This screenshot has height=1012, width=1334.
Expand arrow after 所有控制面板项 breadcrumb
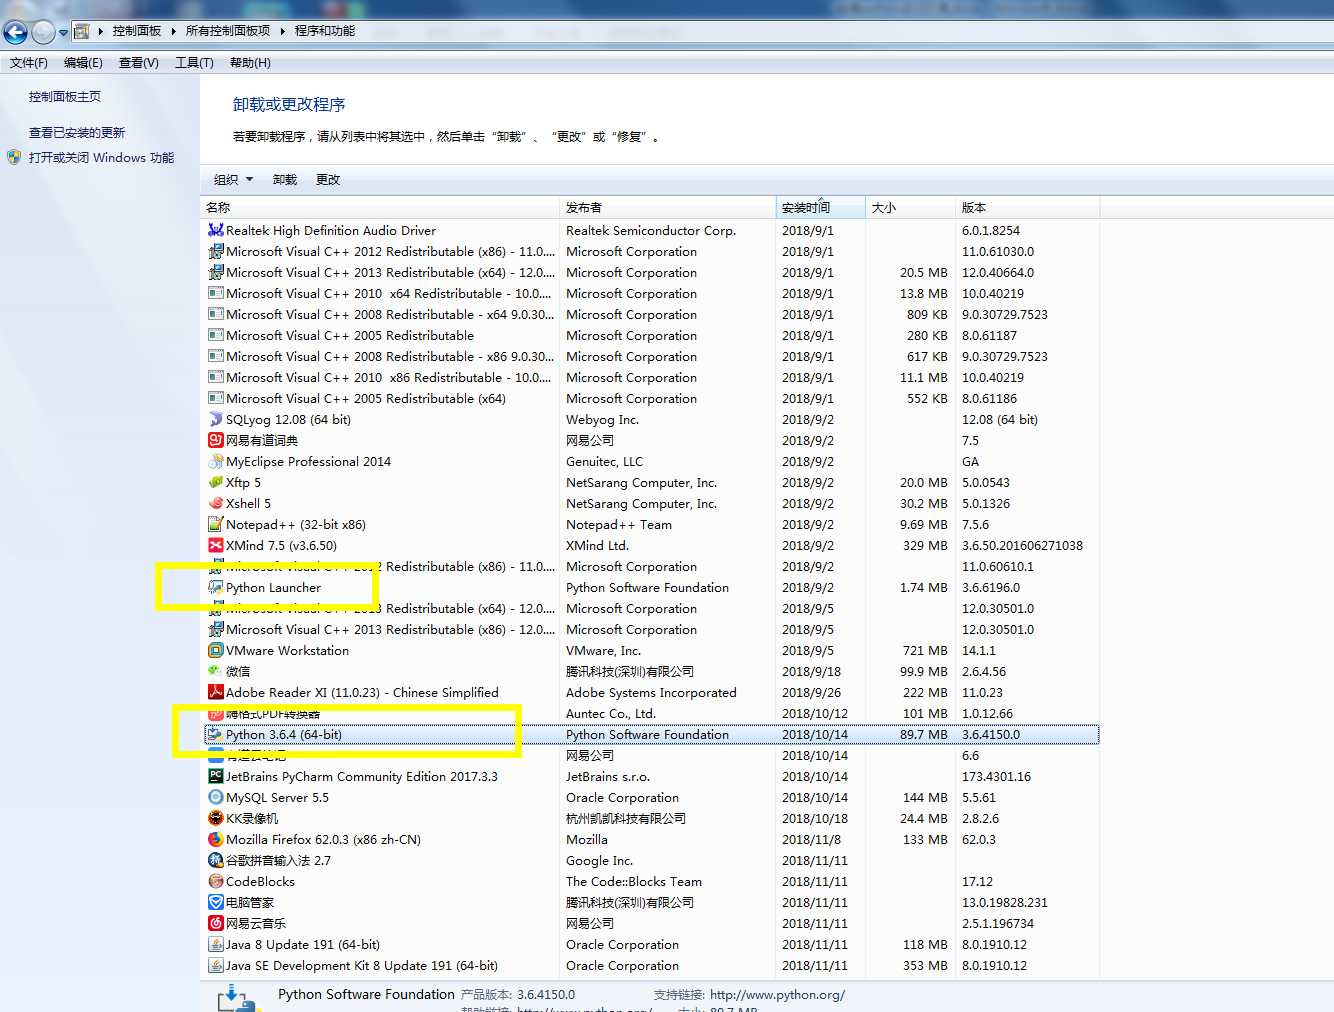click(x=283, y=31)
